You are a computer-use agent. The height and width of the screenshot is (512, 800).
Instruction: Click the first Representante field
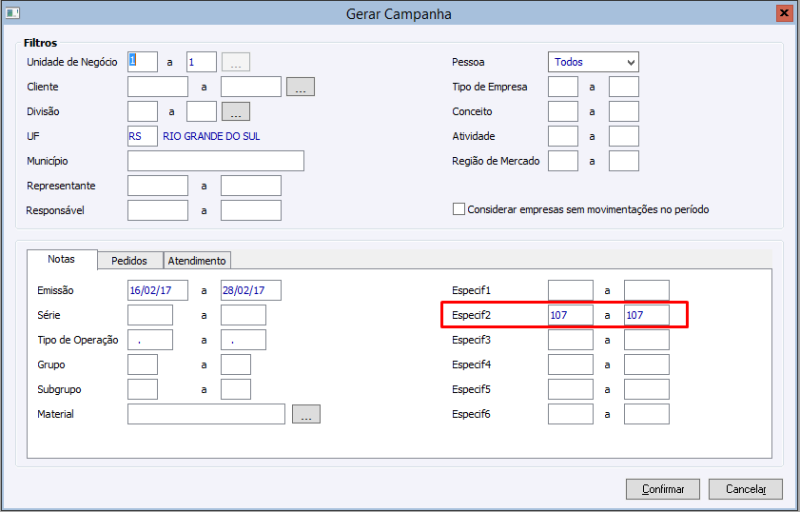point(158,186)
